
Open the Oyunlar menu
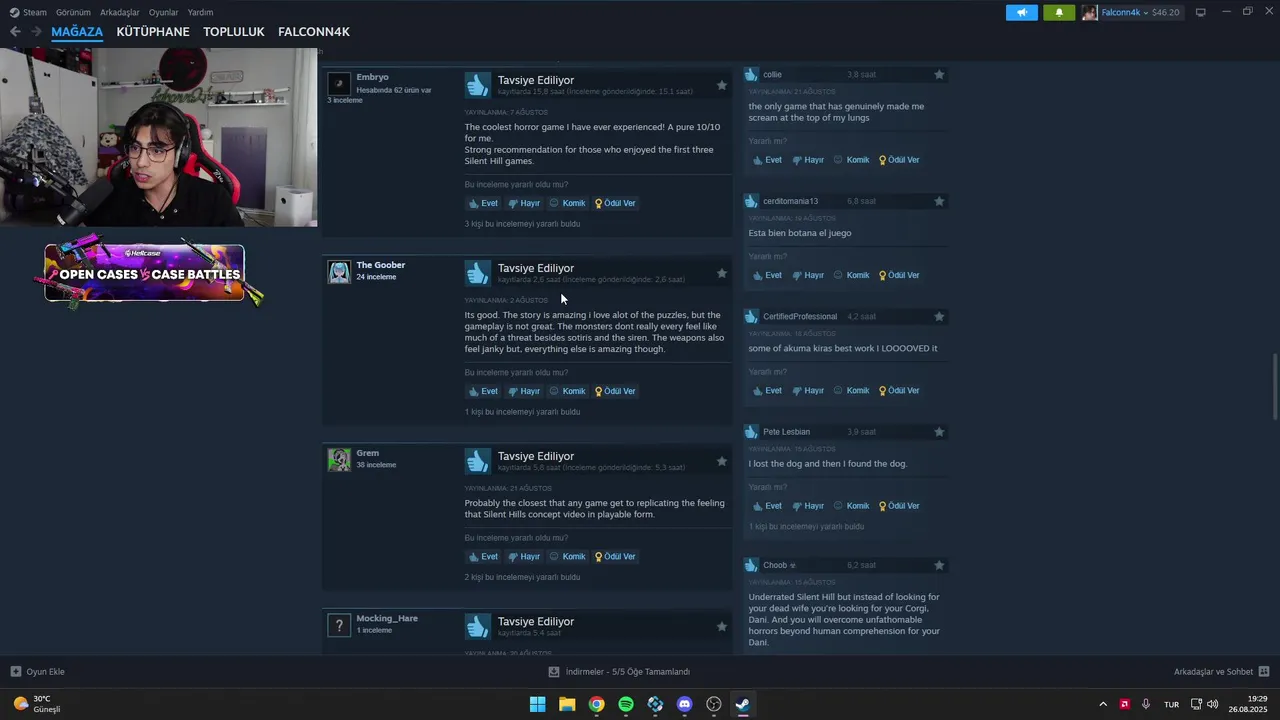coord(163,12)
